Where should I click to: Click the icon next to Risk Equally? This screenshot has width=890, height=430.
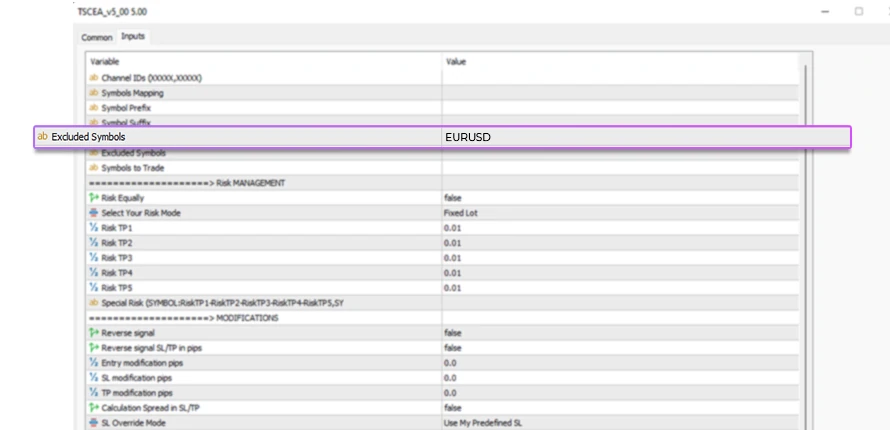tap(94, 198)
